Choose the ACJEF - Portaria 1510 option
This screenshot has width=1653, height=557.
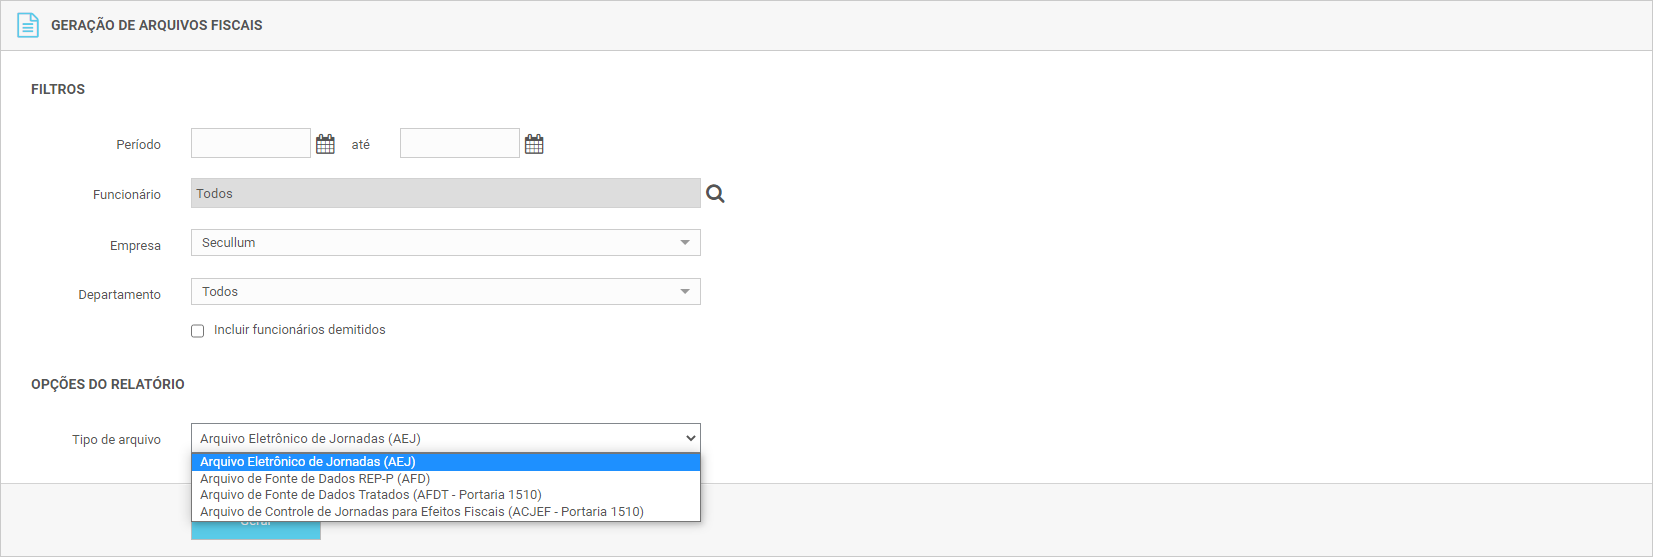422,512
